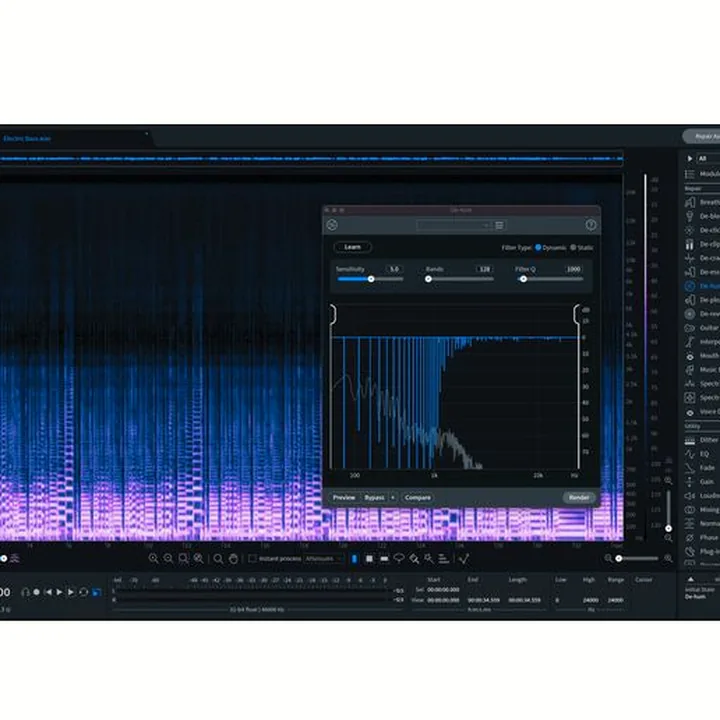Image resolution: width=720 pixels, height=720 pixels.
Task: Select the time-frequency selection tool
Action: point(369,558)
